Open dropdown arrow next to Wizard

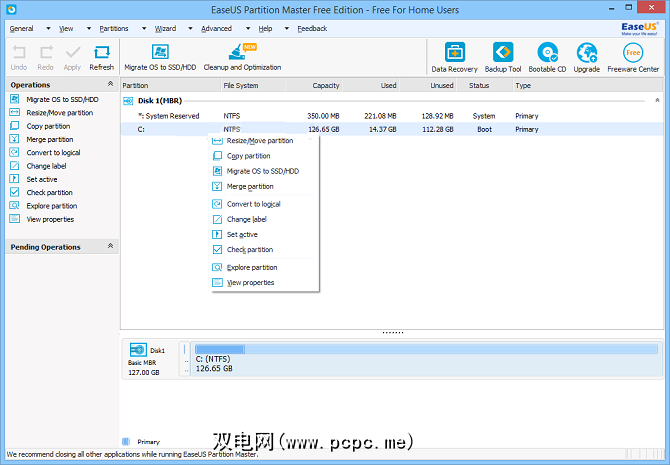191,29
